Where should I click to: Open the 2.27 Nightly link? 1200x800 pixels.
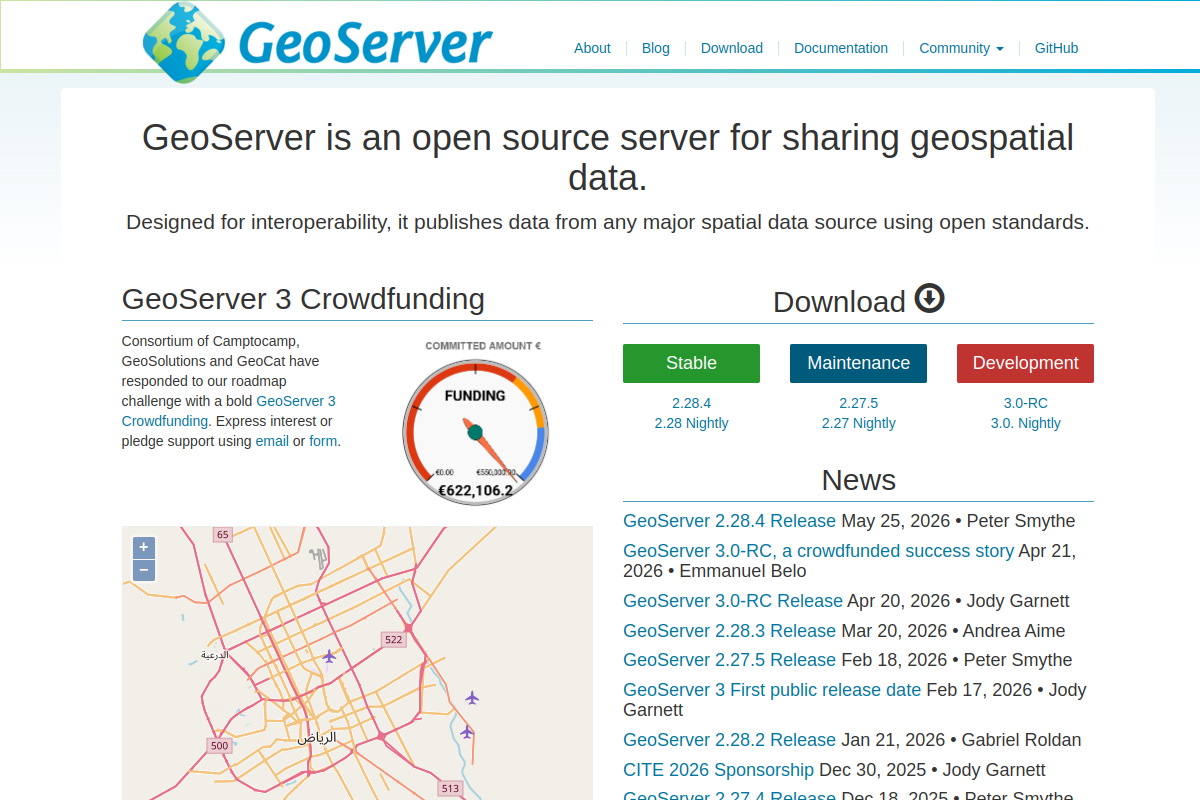[x=858, y=423]
